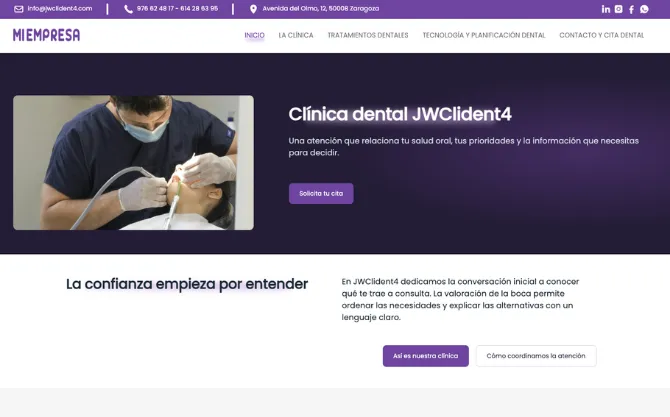670x417 pixels.
Task: Click Cómo coordinamos la atención button
Action: point(536,356)
